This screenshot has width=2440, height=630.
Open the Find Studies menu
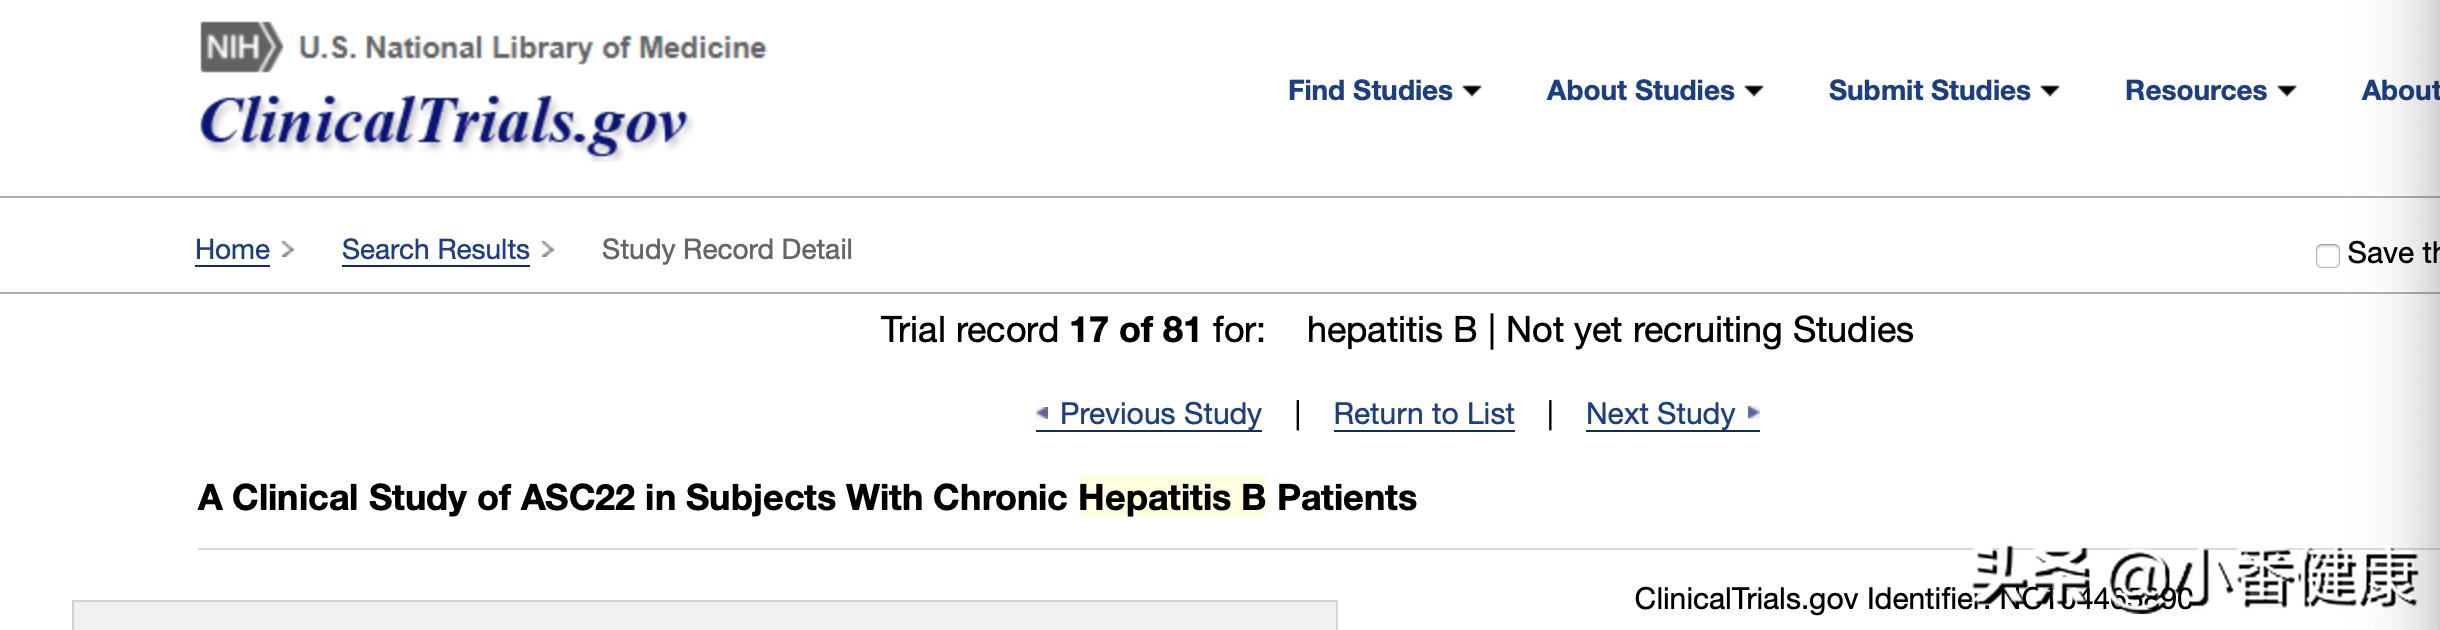pyautogui.click(x=1370, y=91)
